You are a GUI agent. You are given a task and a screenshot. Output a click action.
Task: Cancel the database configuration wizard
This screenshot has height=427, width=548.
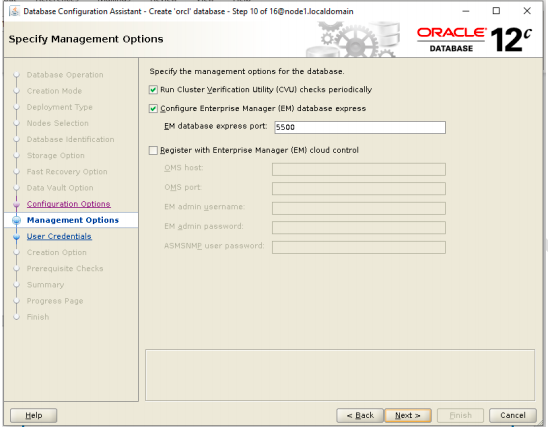tap(513, 415)
